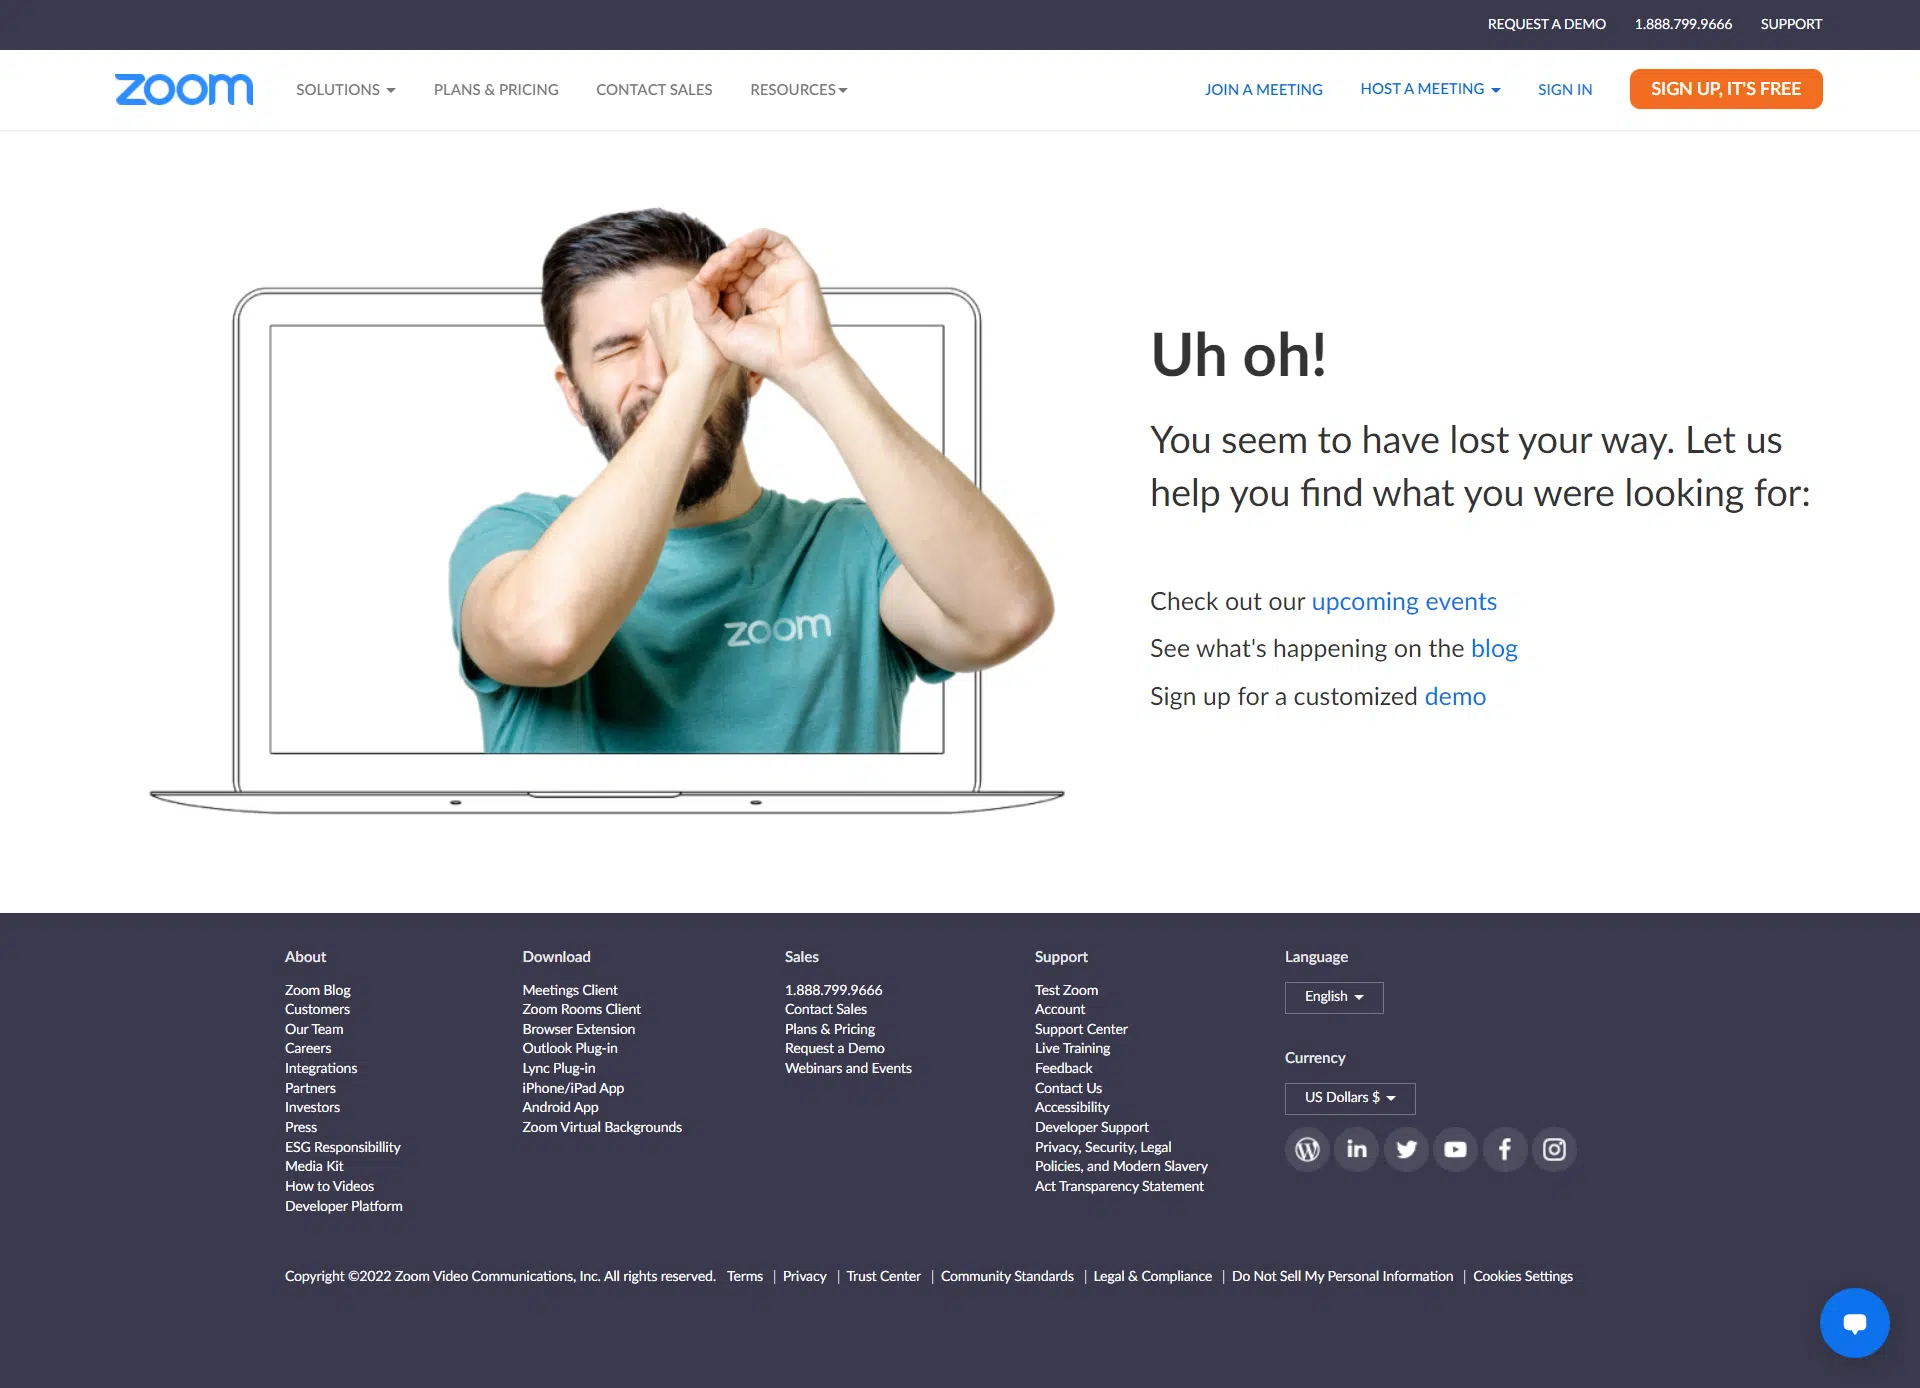This screenshot has width=1920, height=1388.
Task: Open Privacy link in copyright bar
Action: coord(805,1276)
